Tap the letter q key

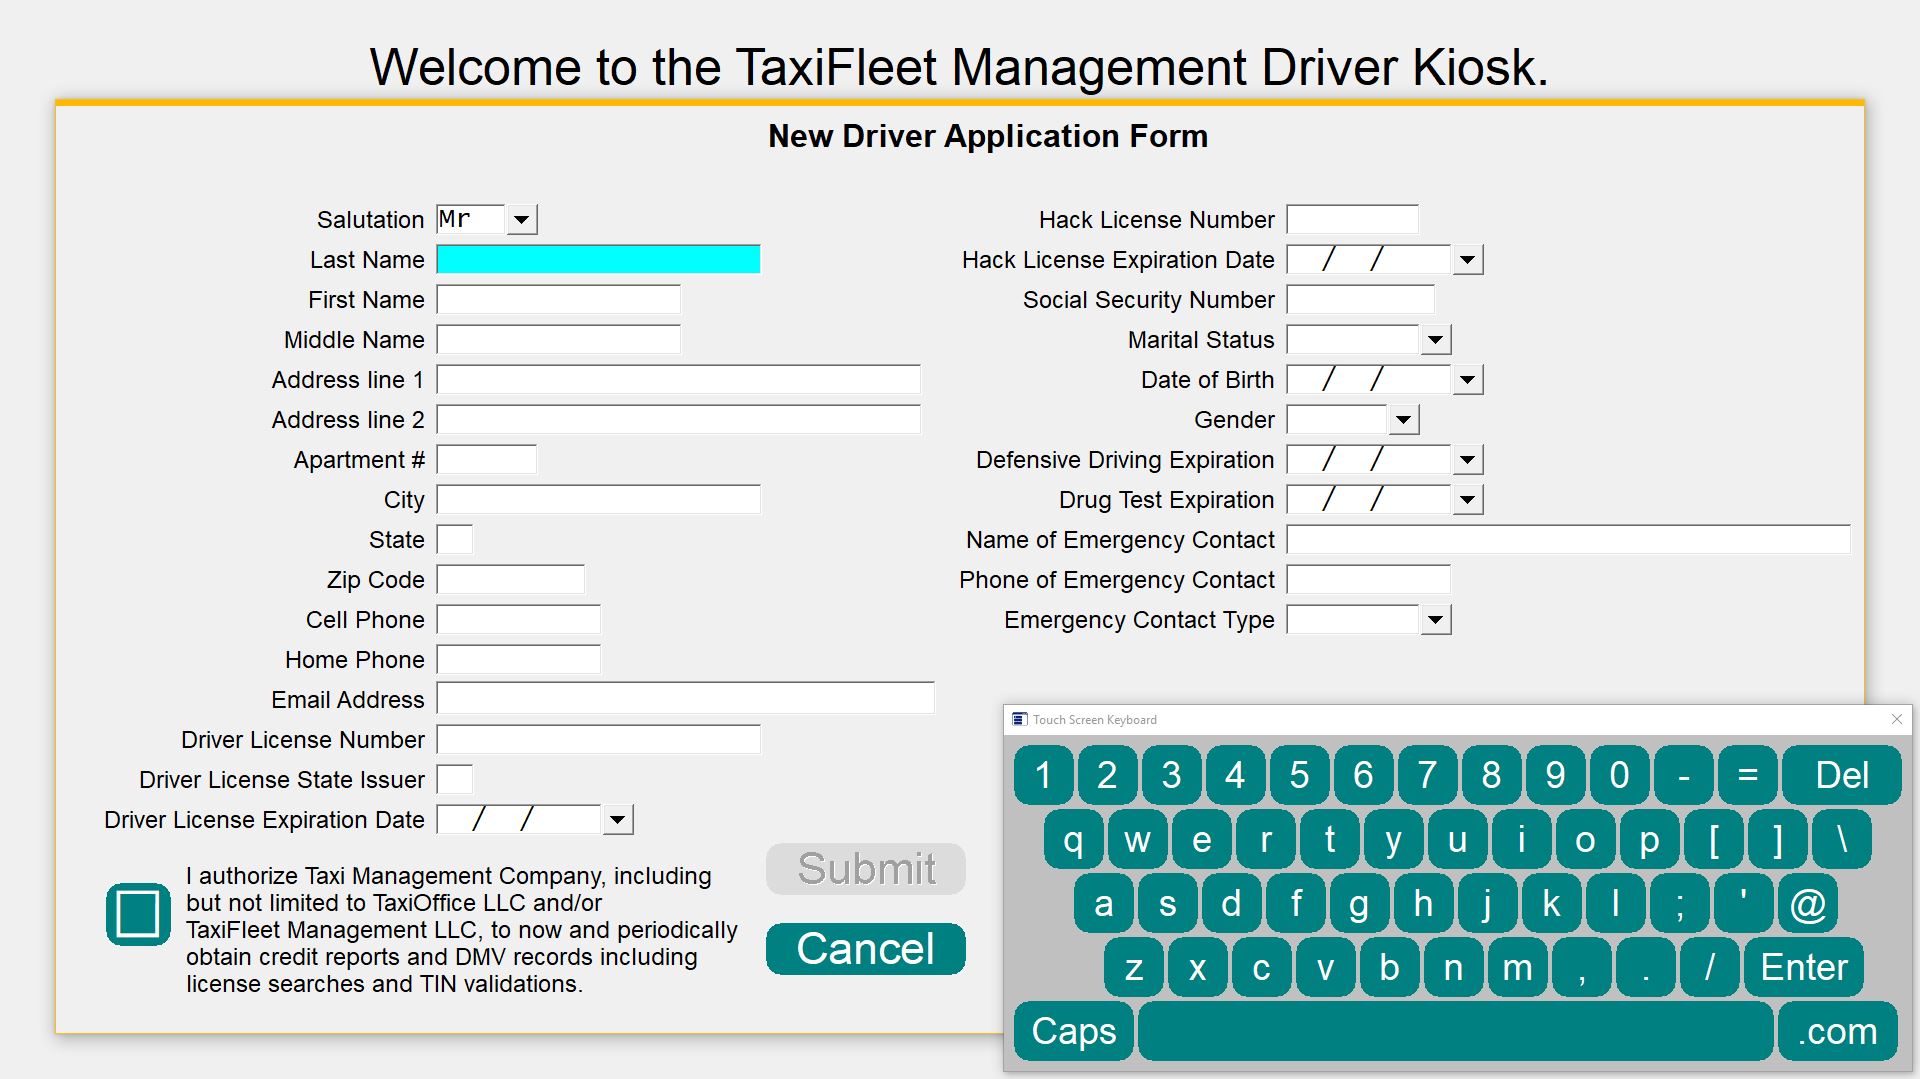1073,840
